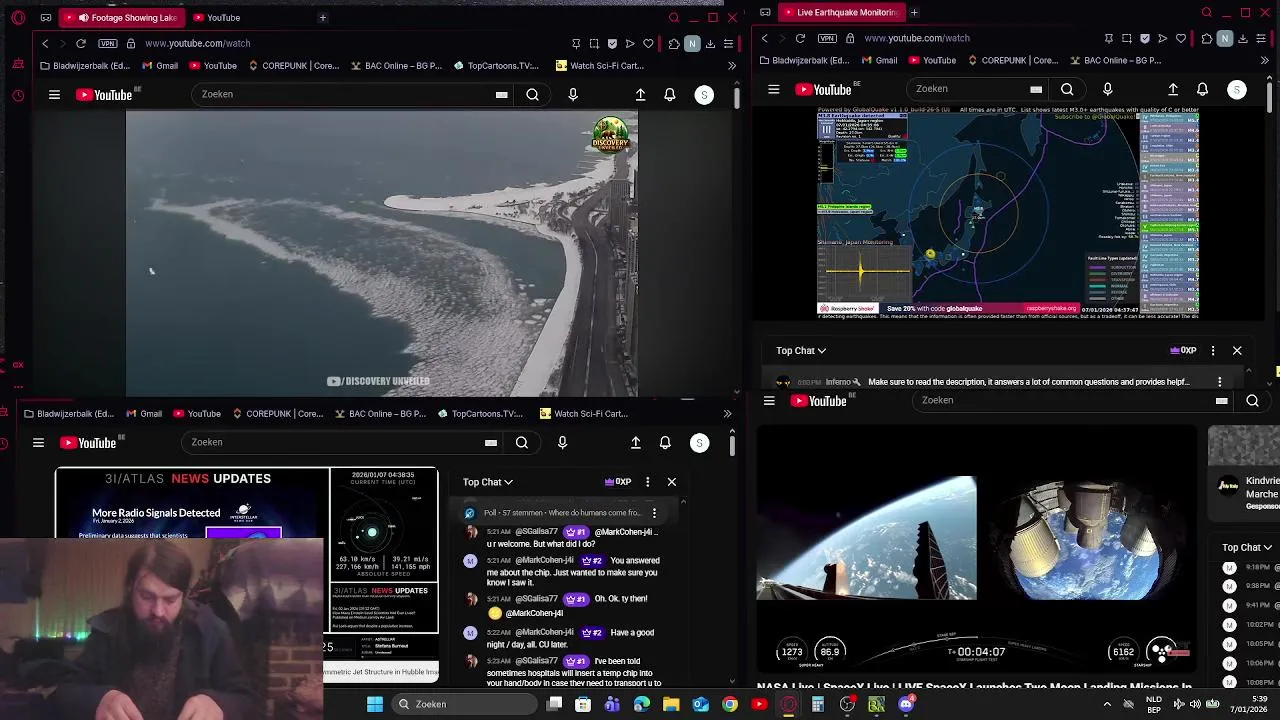Reload page in top-left browser window
The width and height of the screenshot is (1280, 720).
(81, 43)
